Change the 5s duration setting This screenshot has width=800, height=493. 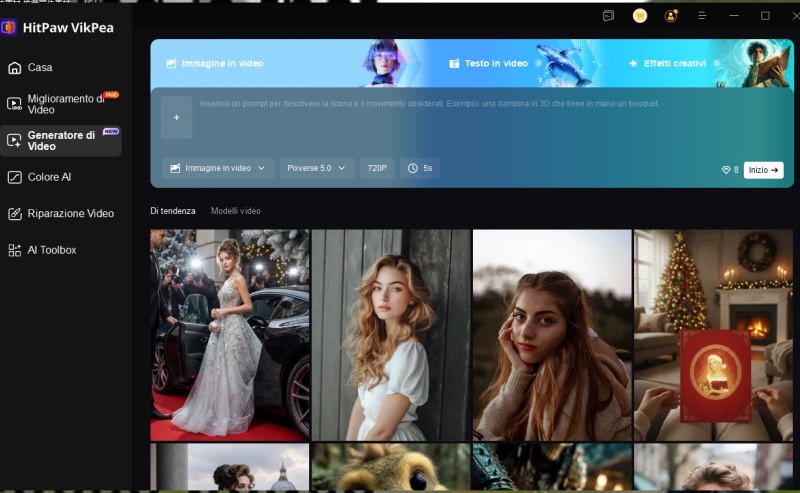tap(420, 168)
